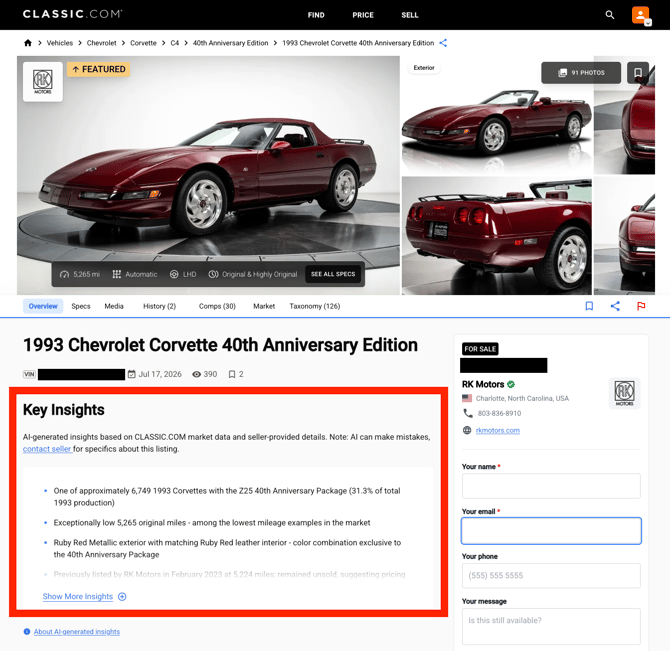Image resolution: width=670 pixels, height=651 pixels.
Task: Open the top-down convertible side photo
Action: [x=497, y=115]
